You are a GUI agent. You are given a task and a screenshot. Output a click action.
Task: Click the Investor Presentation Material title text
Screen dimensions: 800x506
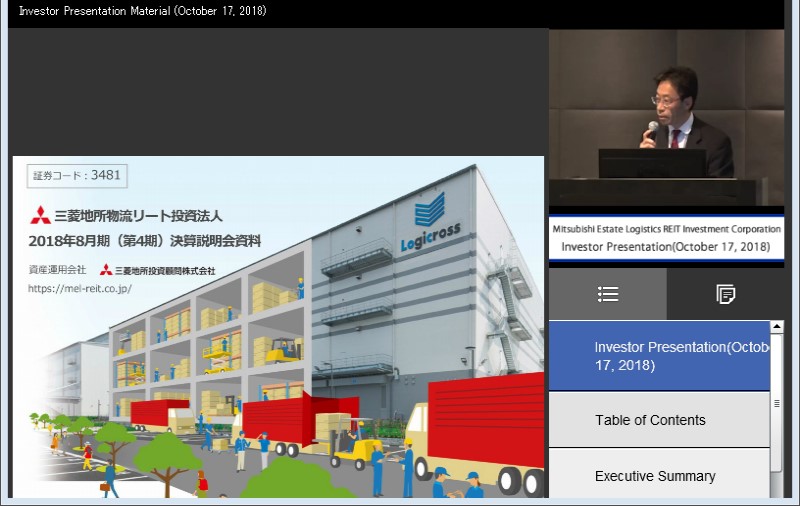click(142, 11)
